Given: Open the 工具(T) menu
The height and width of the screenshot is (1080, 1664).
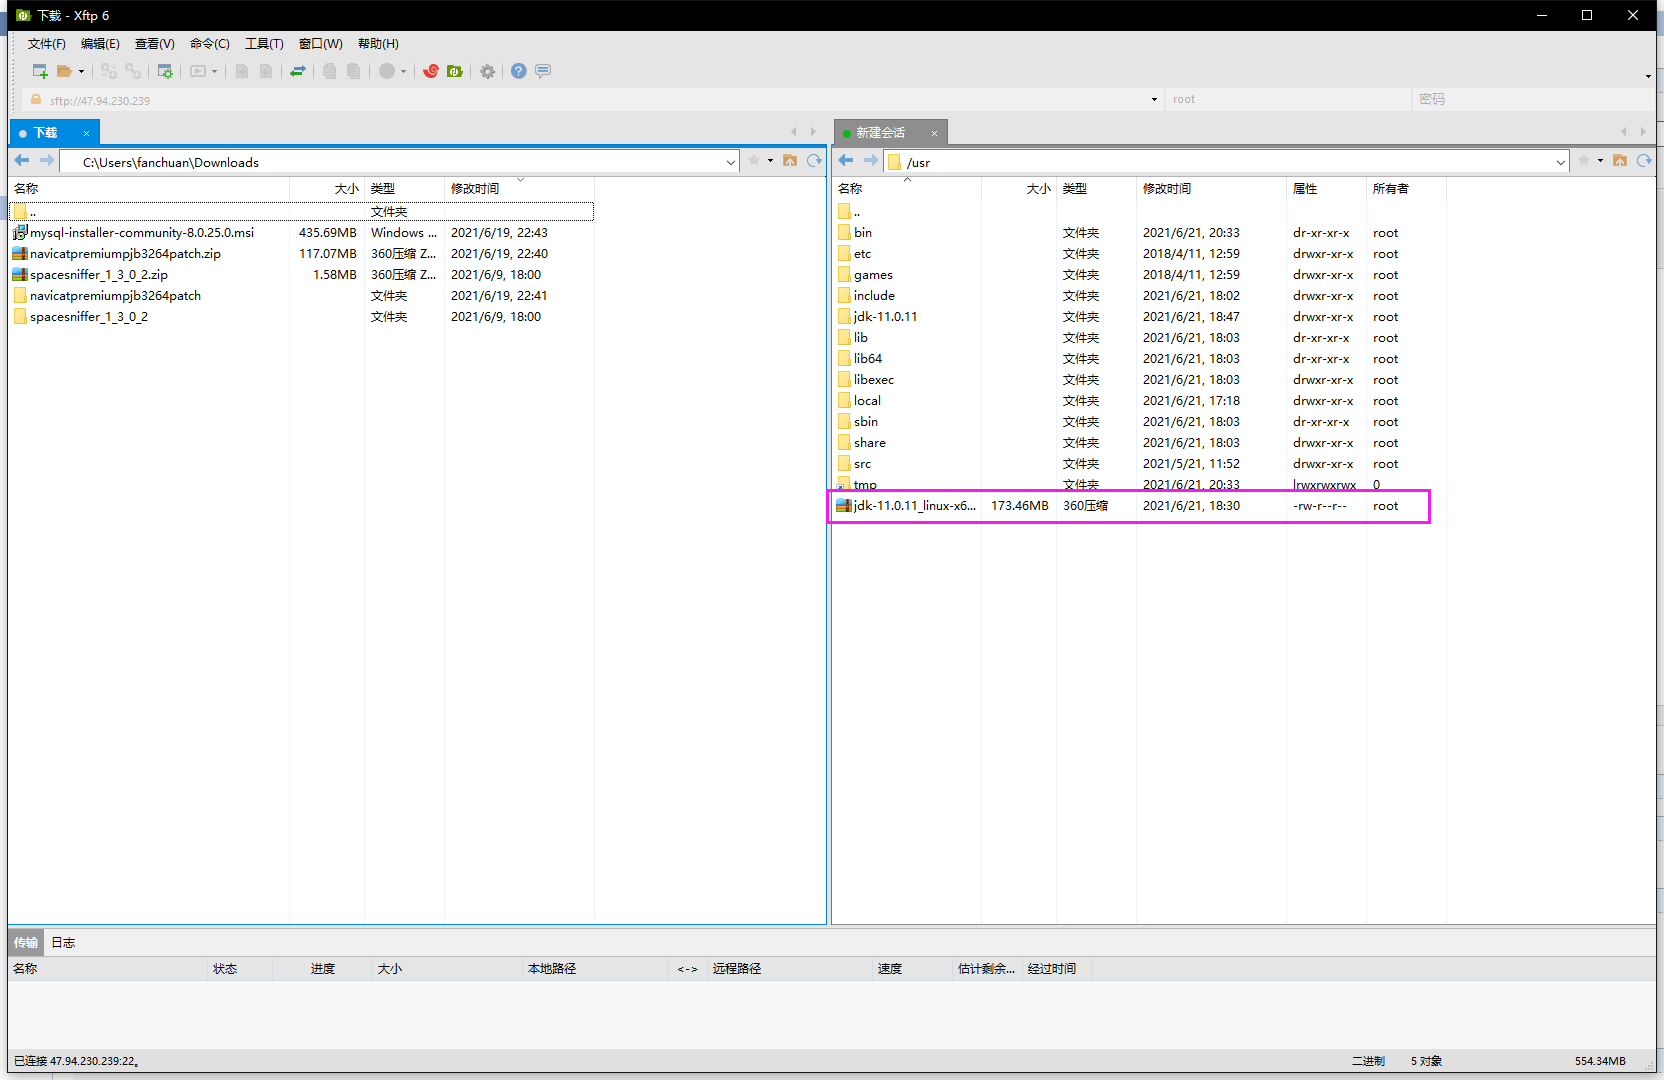Looking at the screenshot, I should [x=264, y=44].
